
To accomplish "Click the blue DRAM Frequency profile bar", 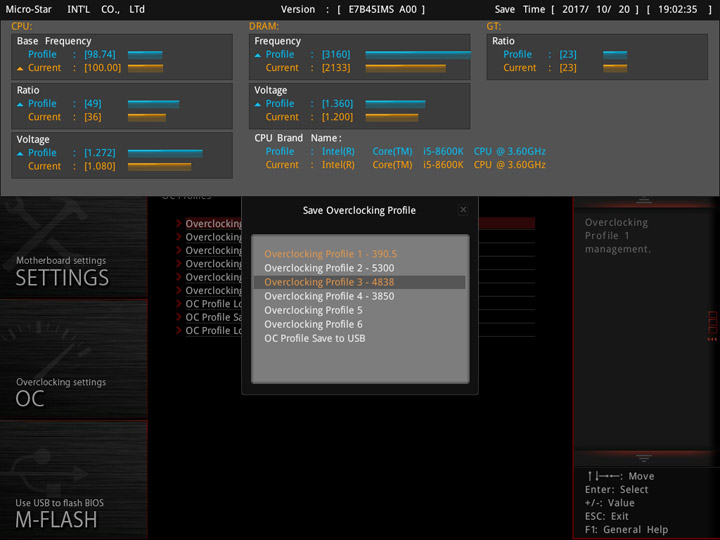I will pyautogui.click(x=418, y=55).
